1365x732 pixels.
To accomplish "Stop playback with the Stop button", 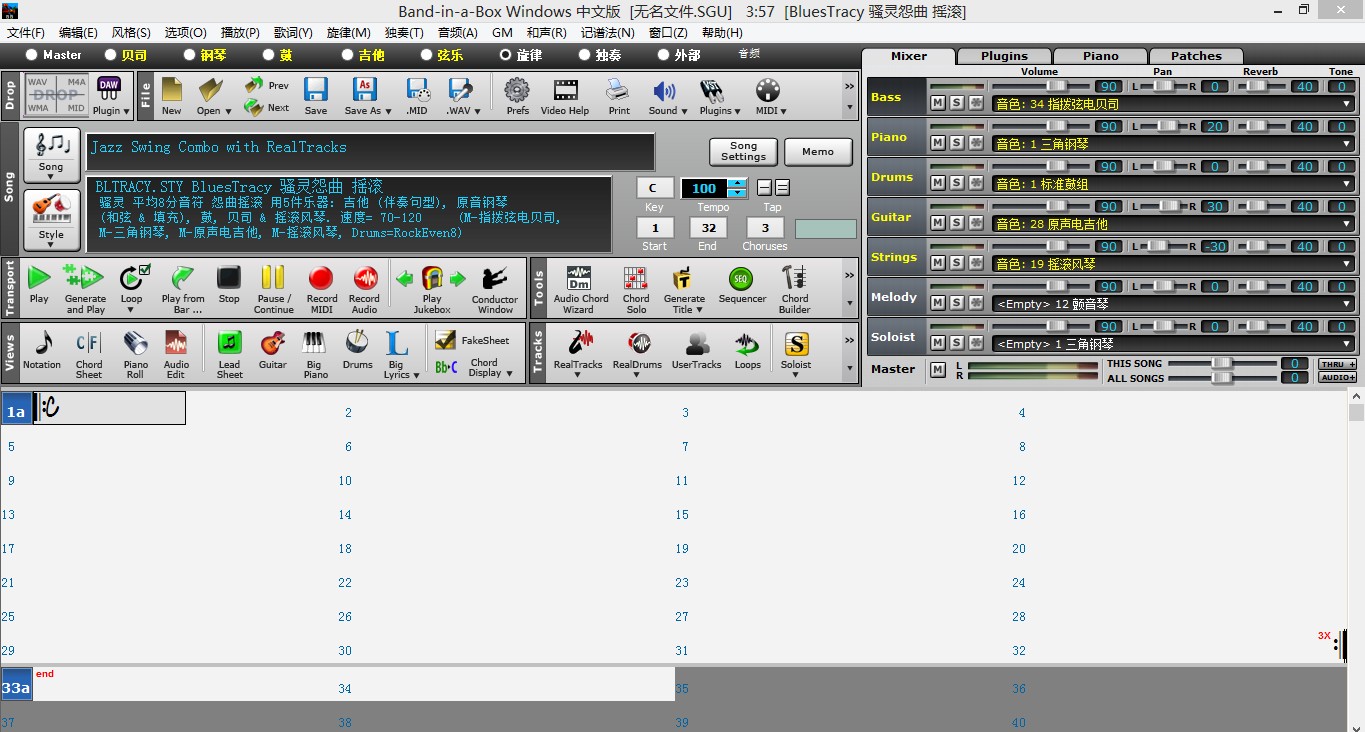I will point(229,286).
